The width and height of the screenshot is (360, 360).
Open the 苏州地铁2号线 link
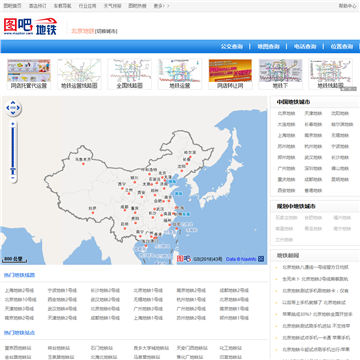coord(191,318)
